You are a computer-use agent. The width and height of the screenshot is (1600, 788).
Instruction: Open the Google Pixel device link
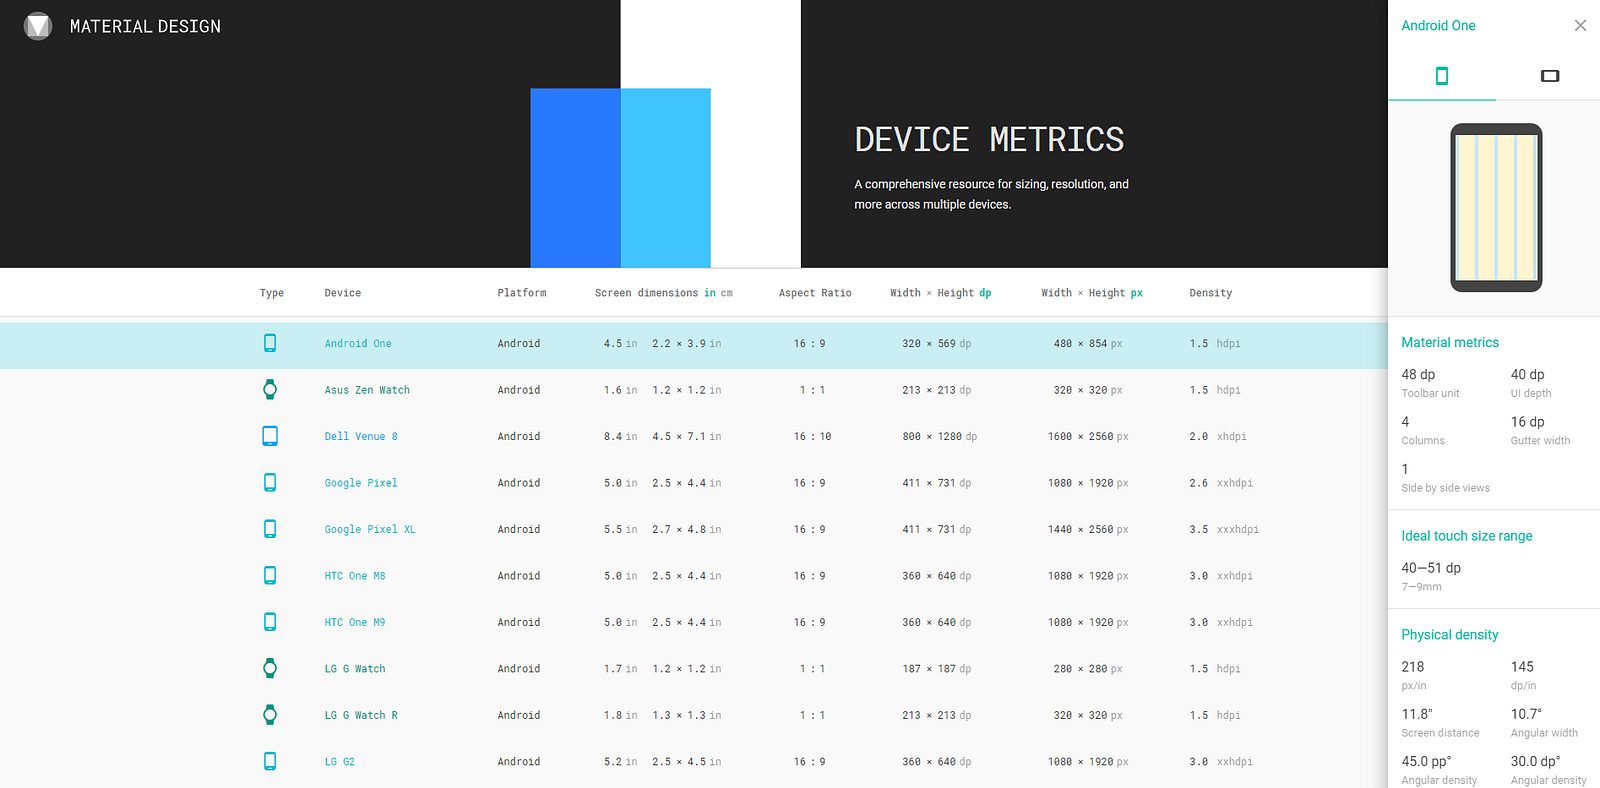coord(361,483)
